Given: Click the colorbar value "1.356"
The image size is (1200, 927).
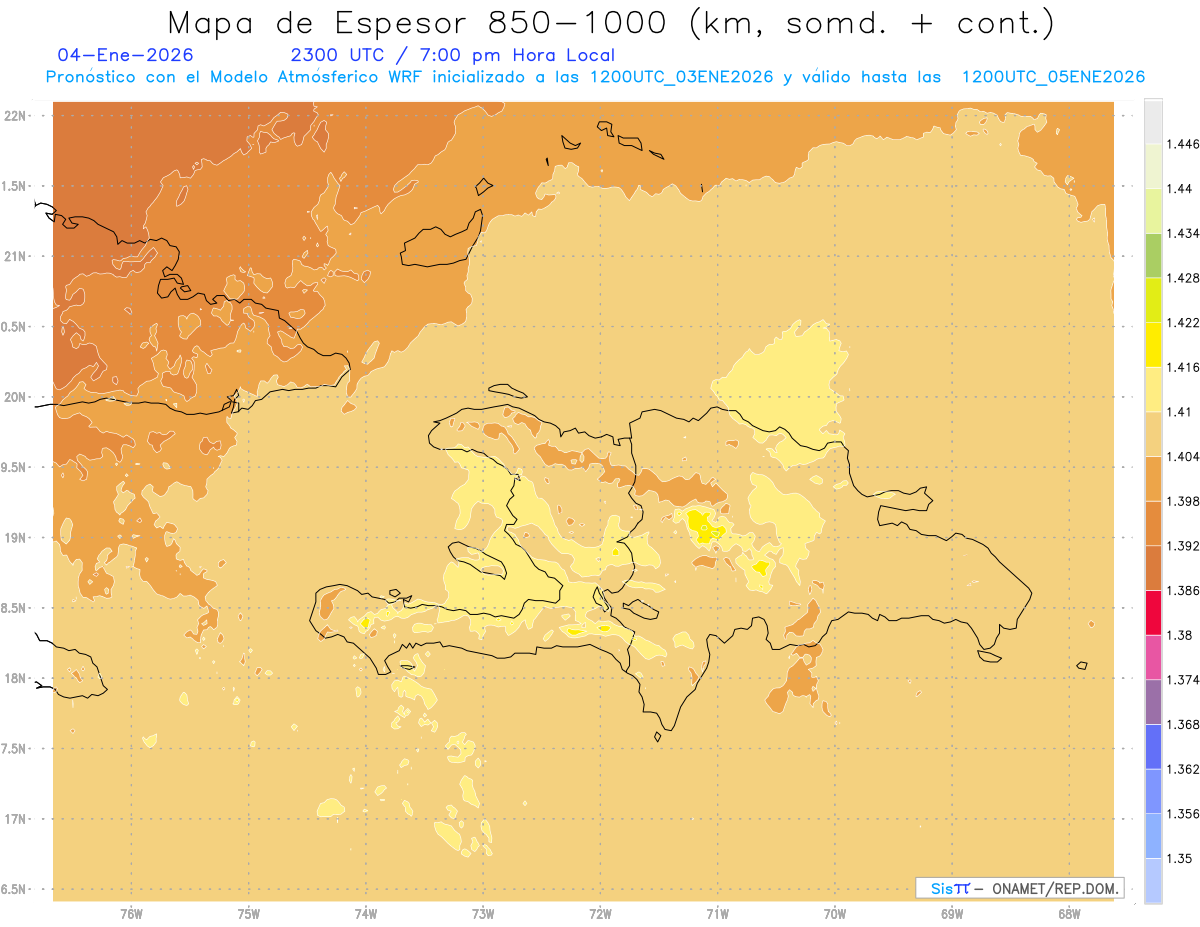Looking at the screenshot, I should click(1183, 814).
